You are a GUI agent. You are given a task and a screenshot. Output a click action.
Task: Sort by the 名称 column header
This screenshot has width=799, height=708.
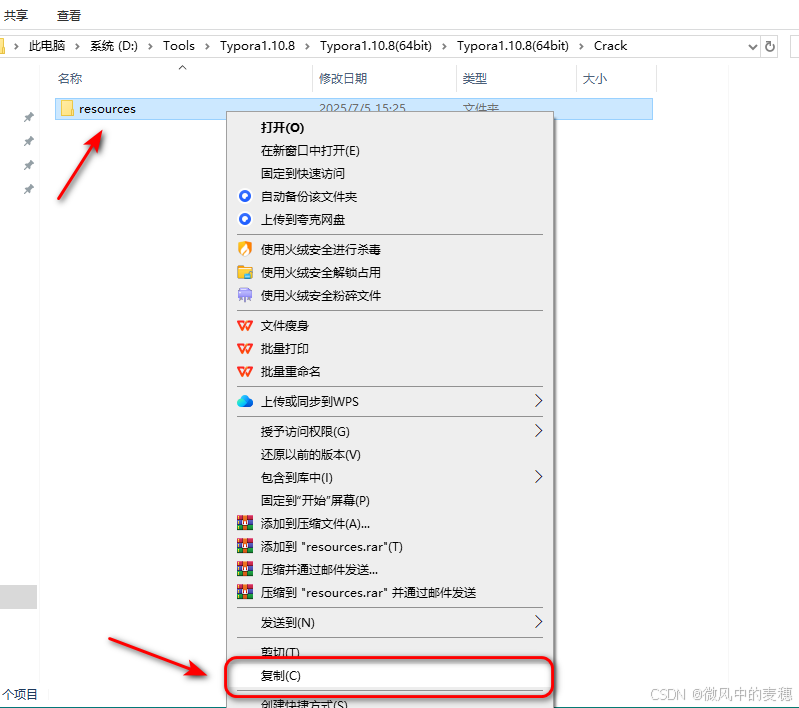[x=70, y=78]
